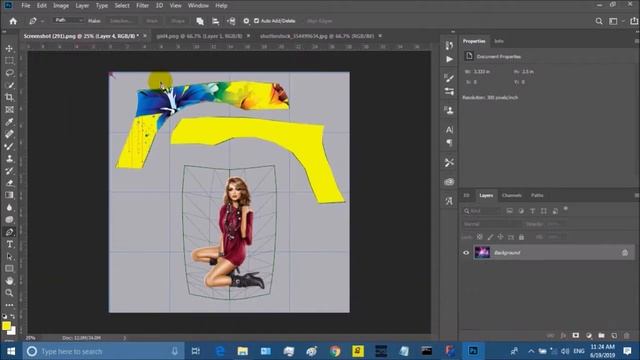Open the Character panel icon
The width and height of the screenshot is (640, 360).
[449, 130]
